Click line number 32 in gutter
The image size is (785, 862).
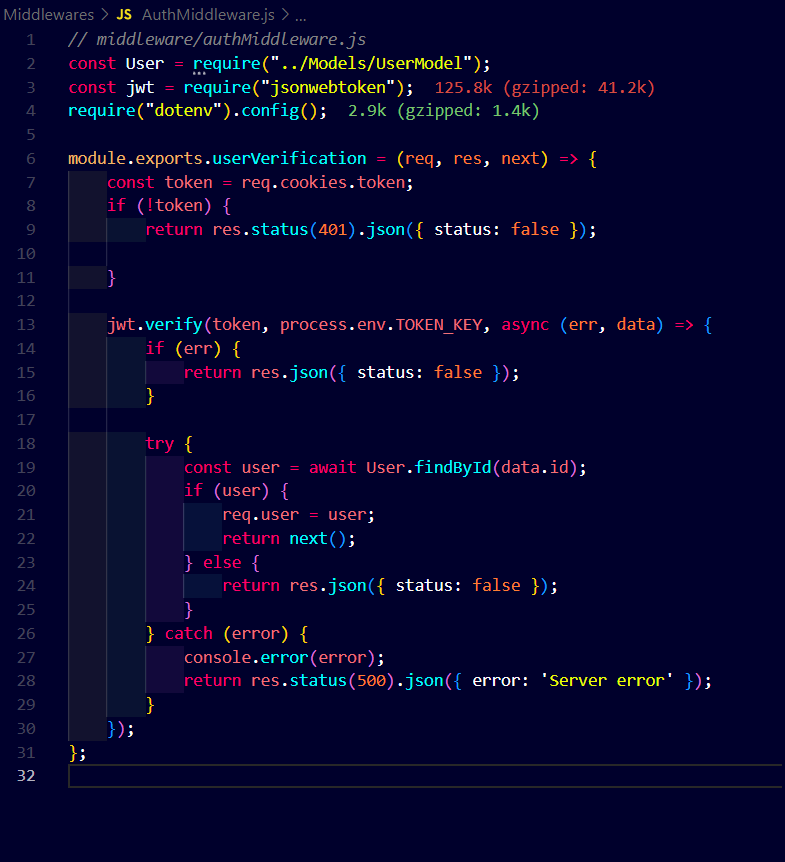click(x=26, y=776)
